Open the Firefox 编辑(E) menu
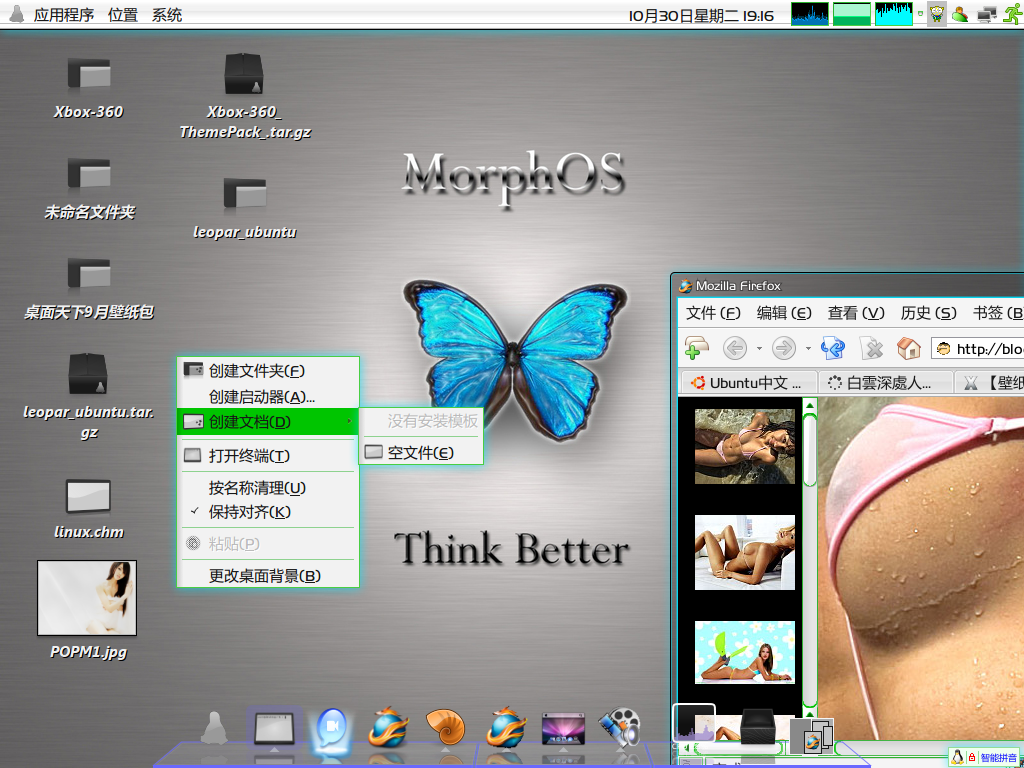The image size is (1024, 768). [784, 313]
